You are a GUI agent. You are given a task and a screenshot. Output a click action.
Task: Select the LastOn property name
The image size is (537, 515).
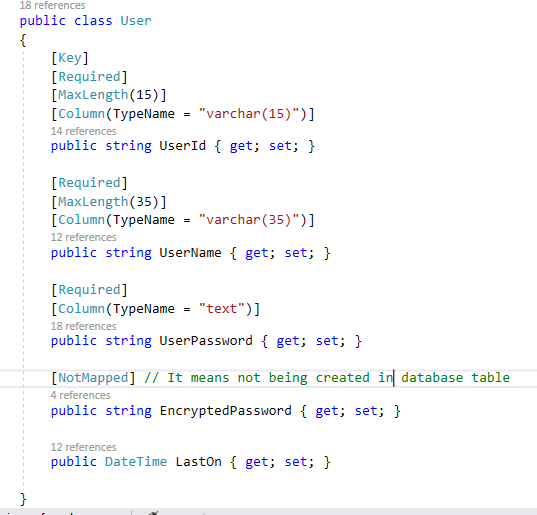click(x=198, y=462)
